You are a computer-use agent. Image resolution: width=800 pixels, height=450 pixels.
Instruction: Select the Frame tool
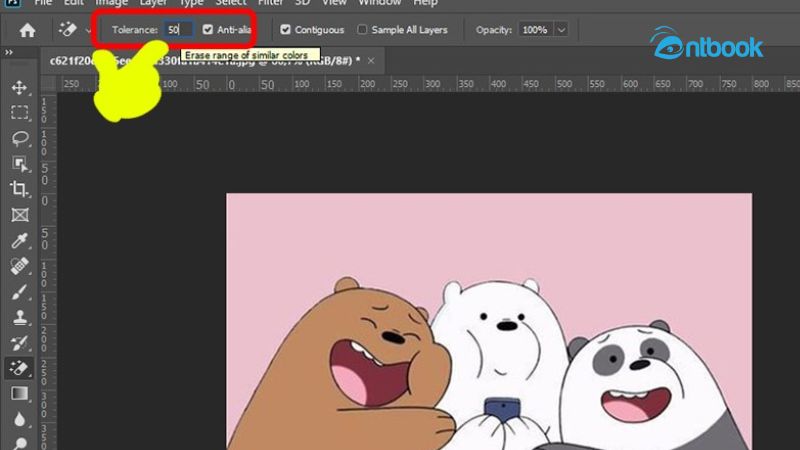tap(19, 215)
